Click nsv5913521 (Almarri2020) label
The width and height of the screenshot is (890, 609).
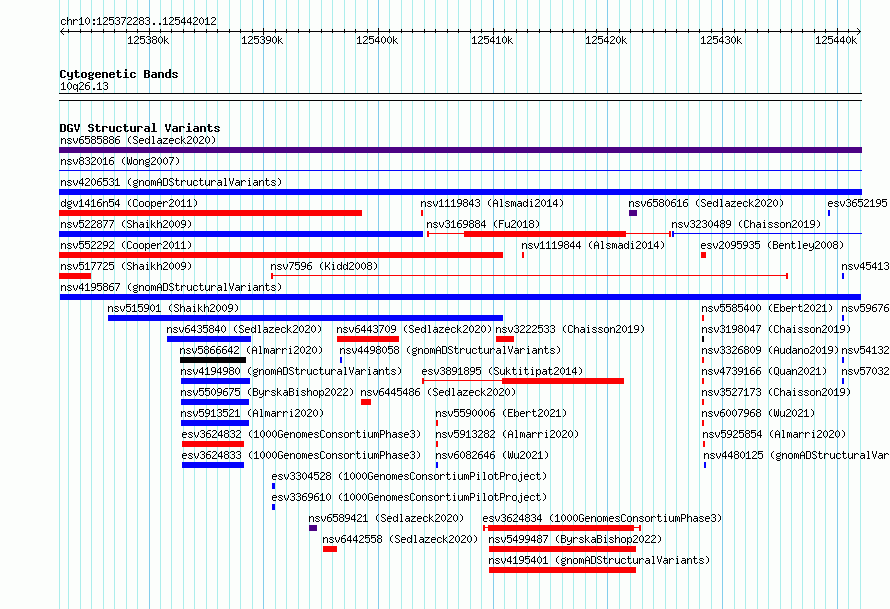252,413
